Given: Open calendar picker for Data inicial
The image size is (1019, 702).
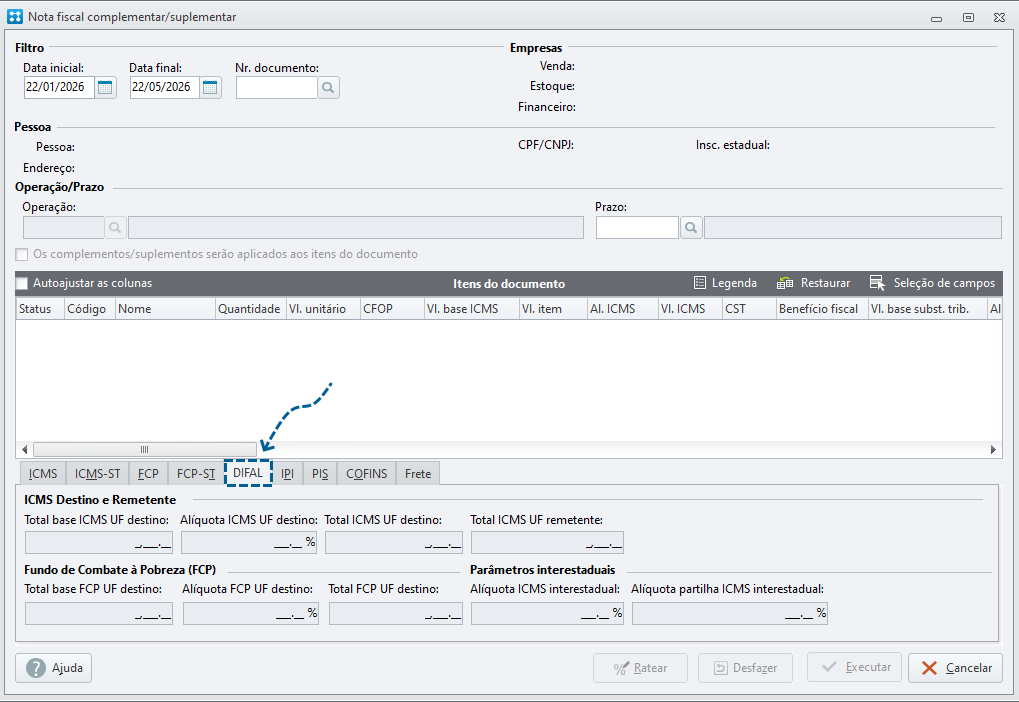Looking at the screenshot, I should coord(105,87).
